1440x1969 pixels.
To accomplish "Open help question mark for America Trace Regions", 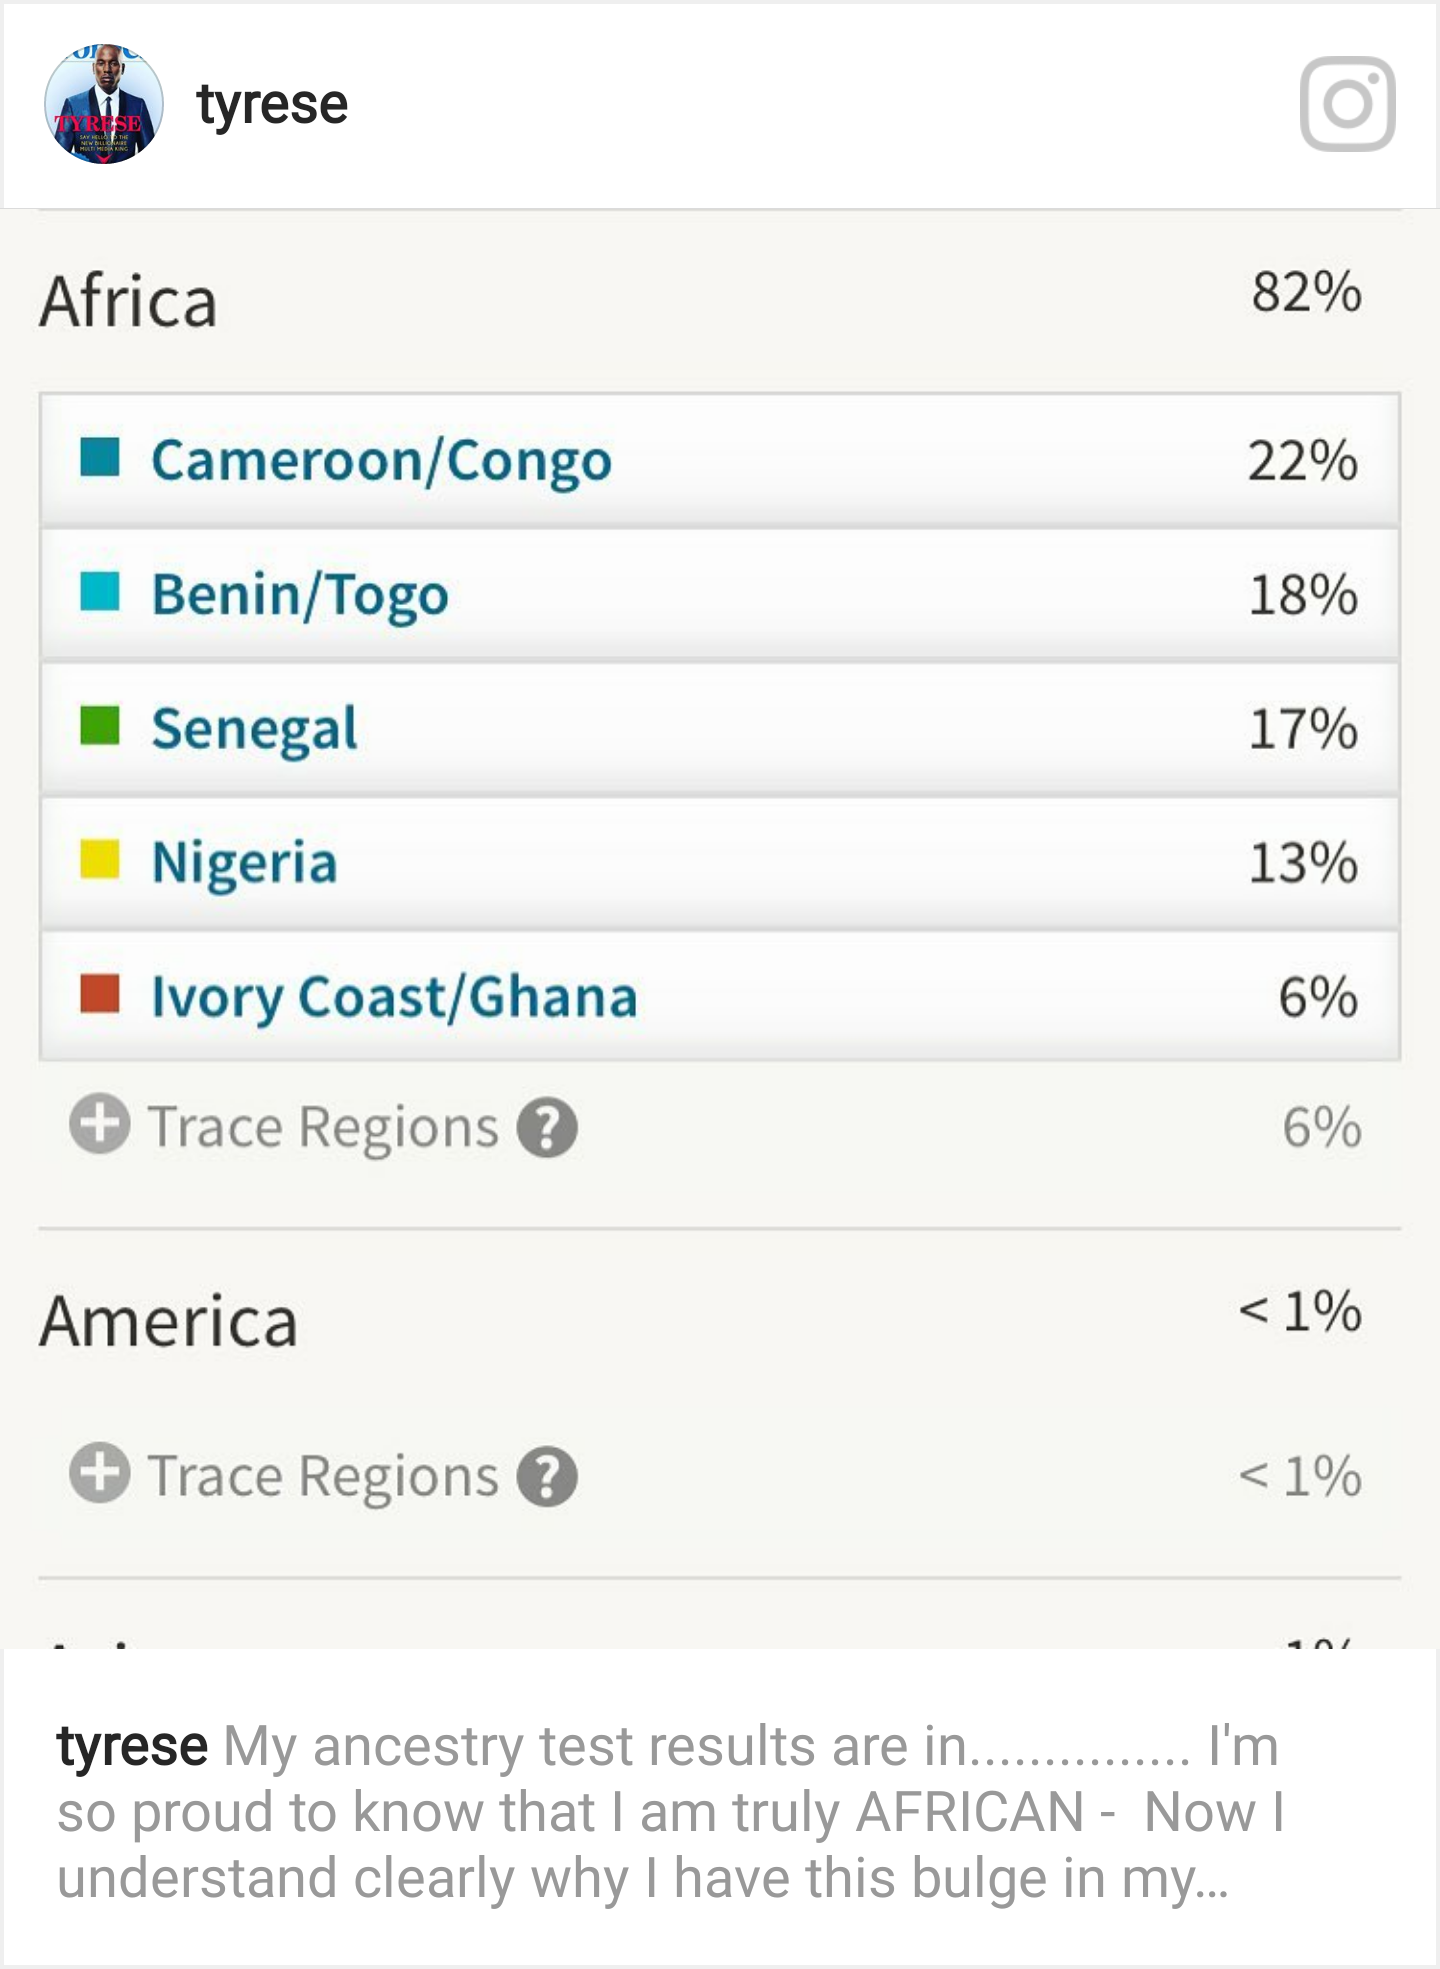I will point(547,1477).
